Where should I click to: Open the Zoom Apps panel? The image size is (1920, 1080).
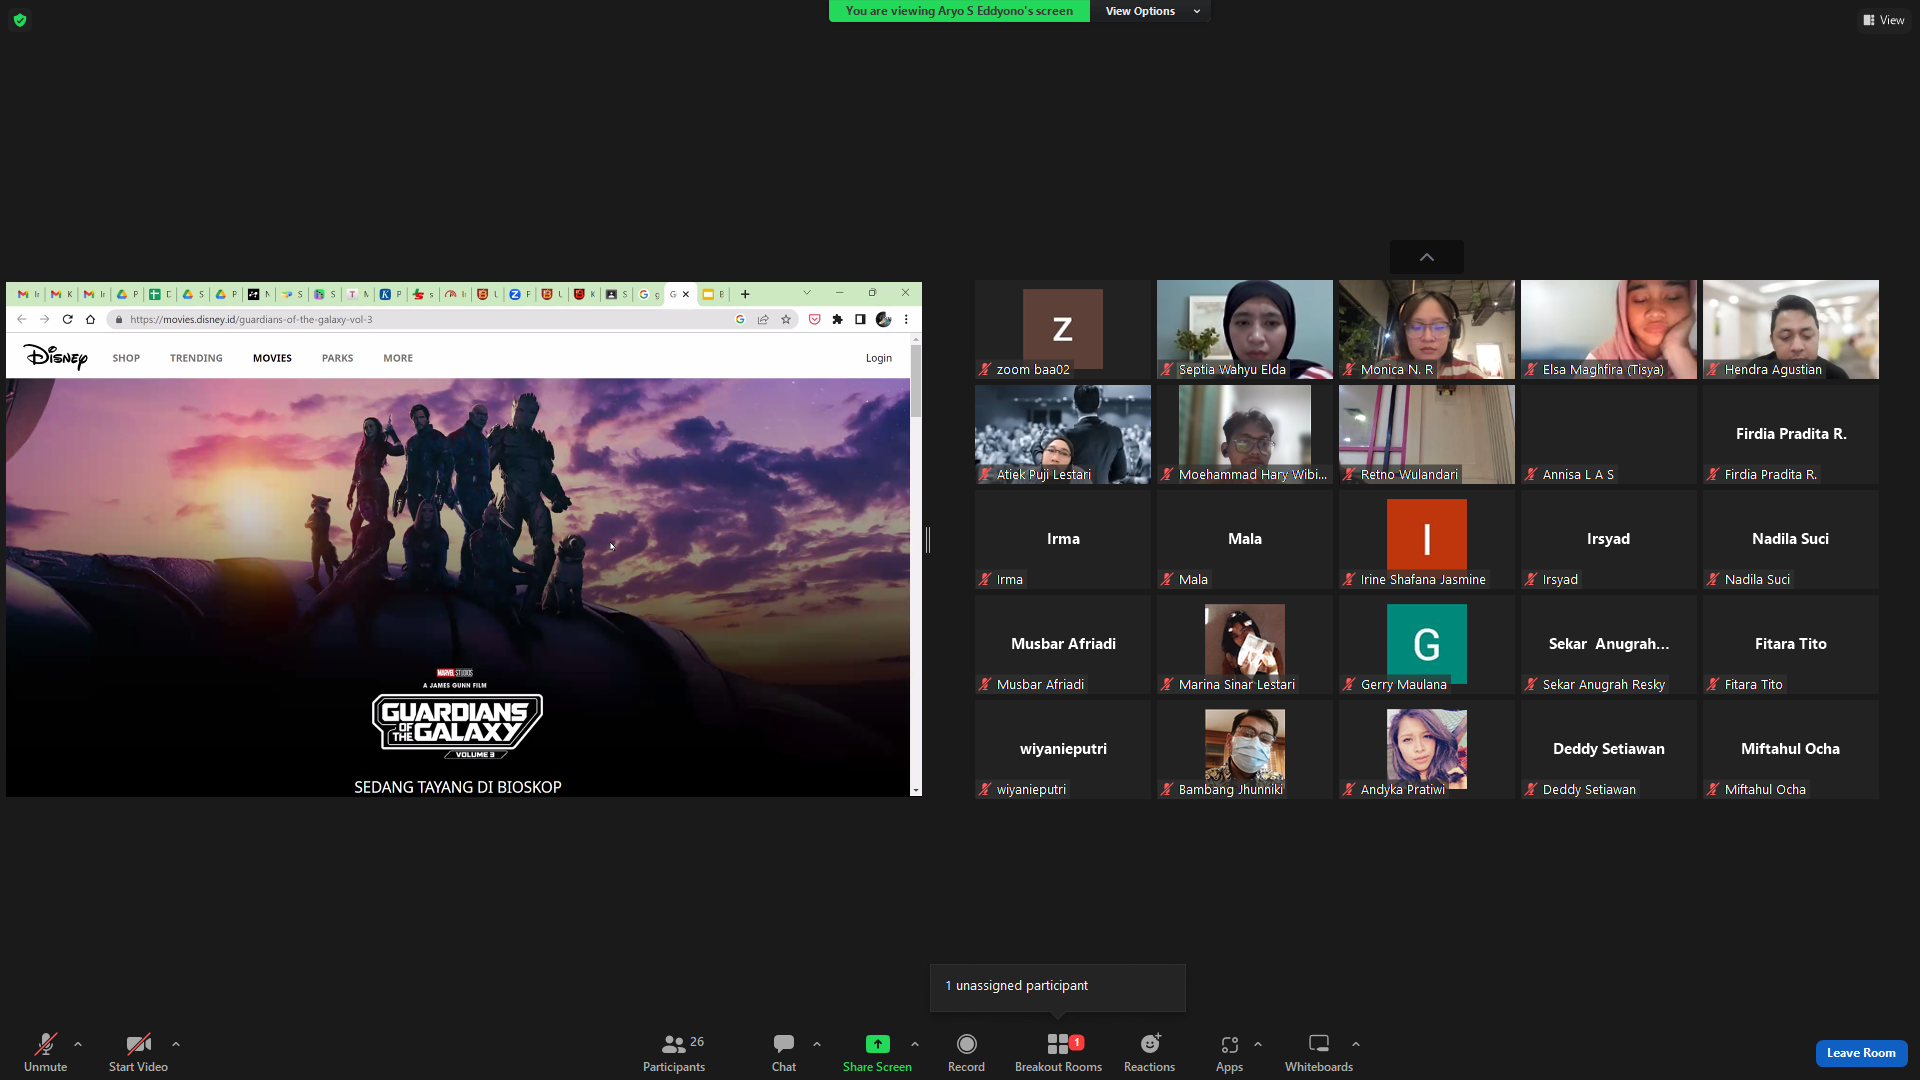[1229, 1052]
